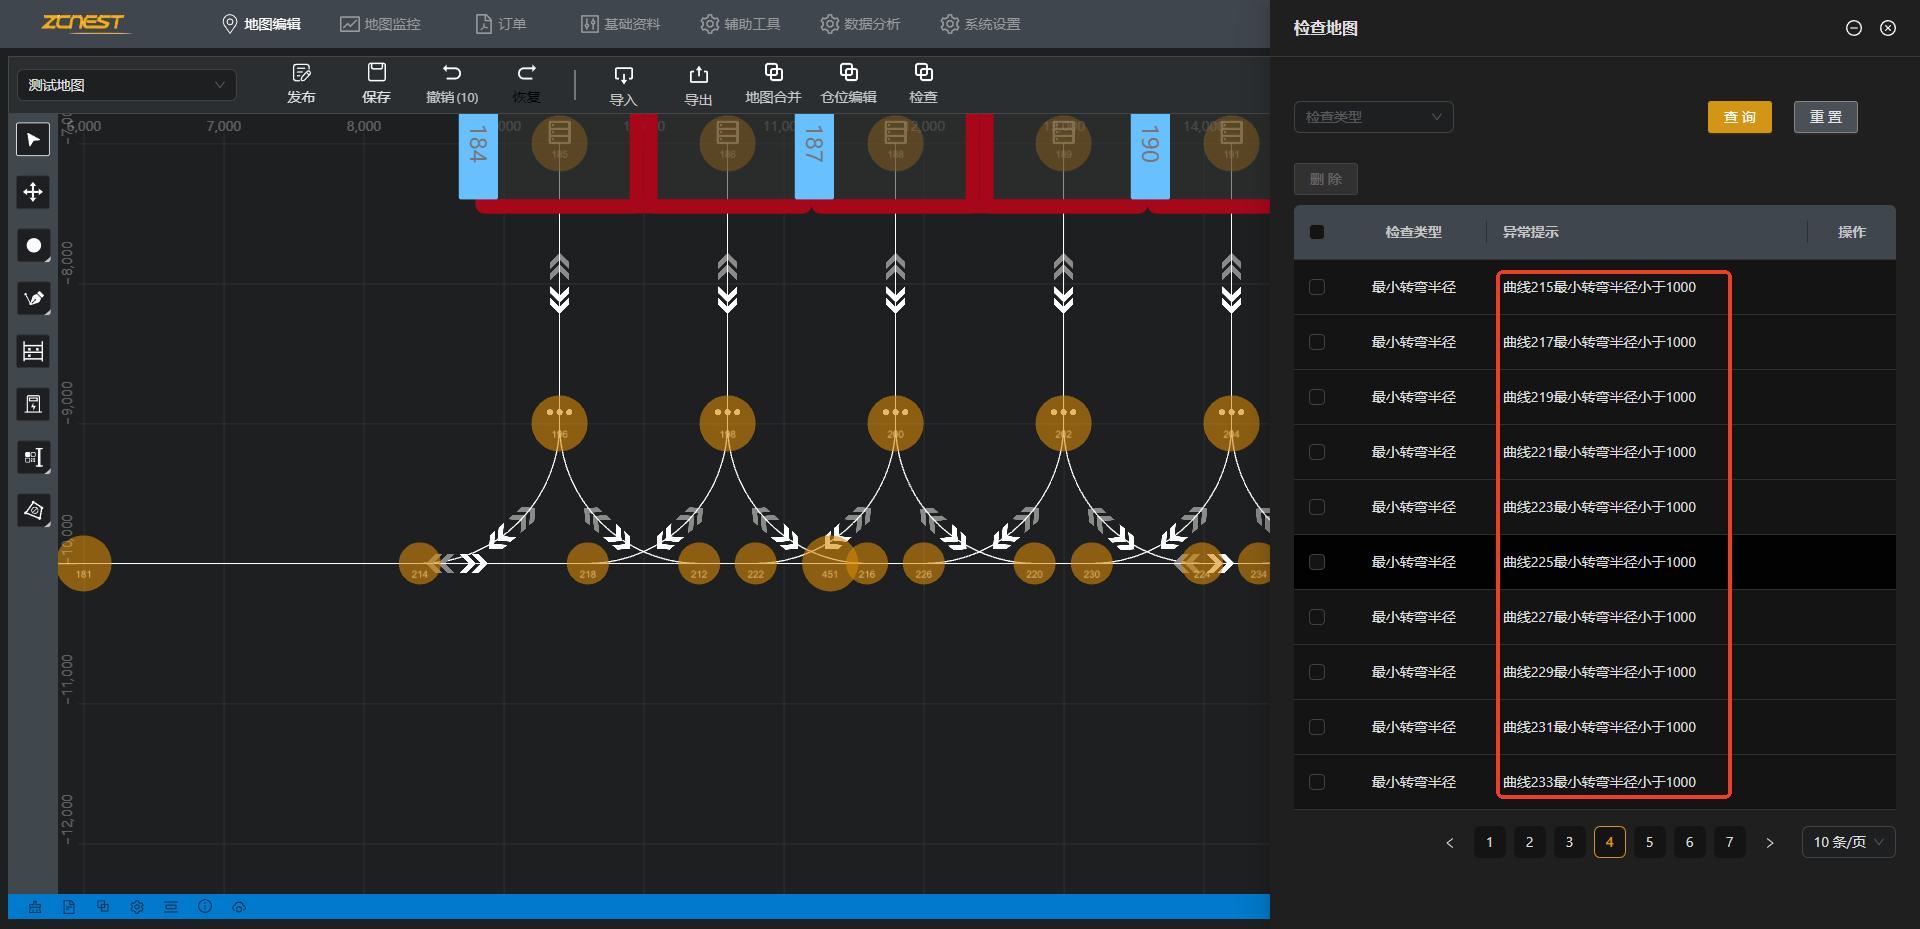Open 仓位编辑 bin editing

click(x=848, y=83)
